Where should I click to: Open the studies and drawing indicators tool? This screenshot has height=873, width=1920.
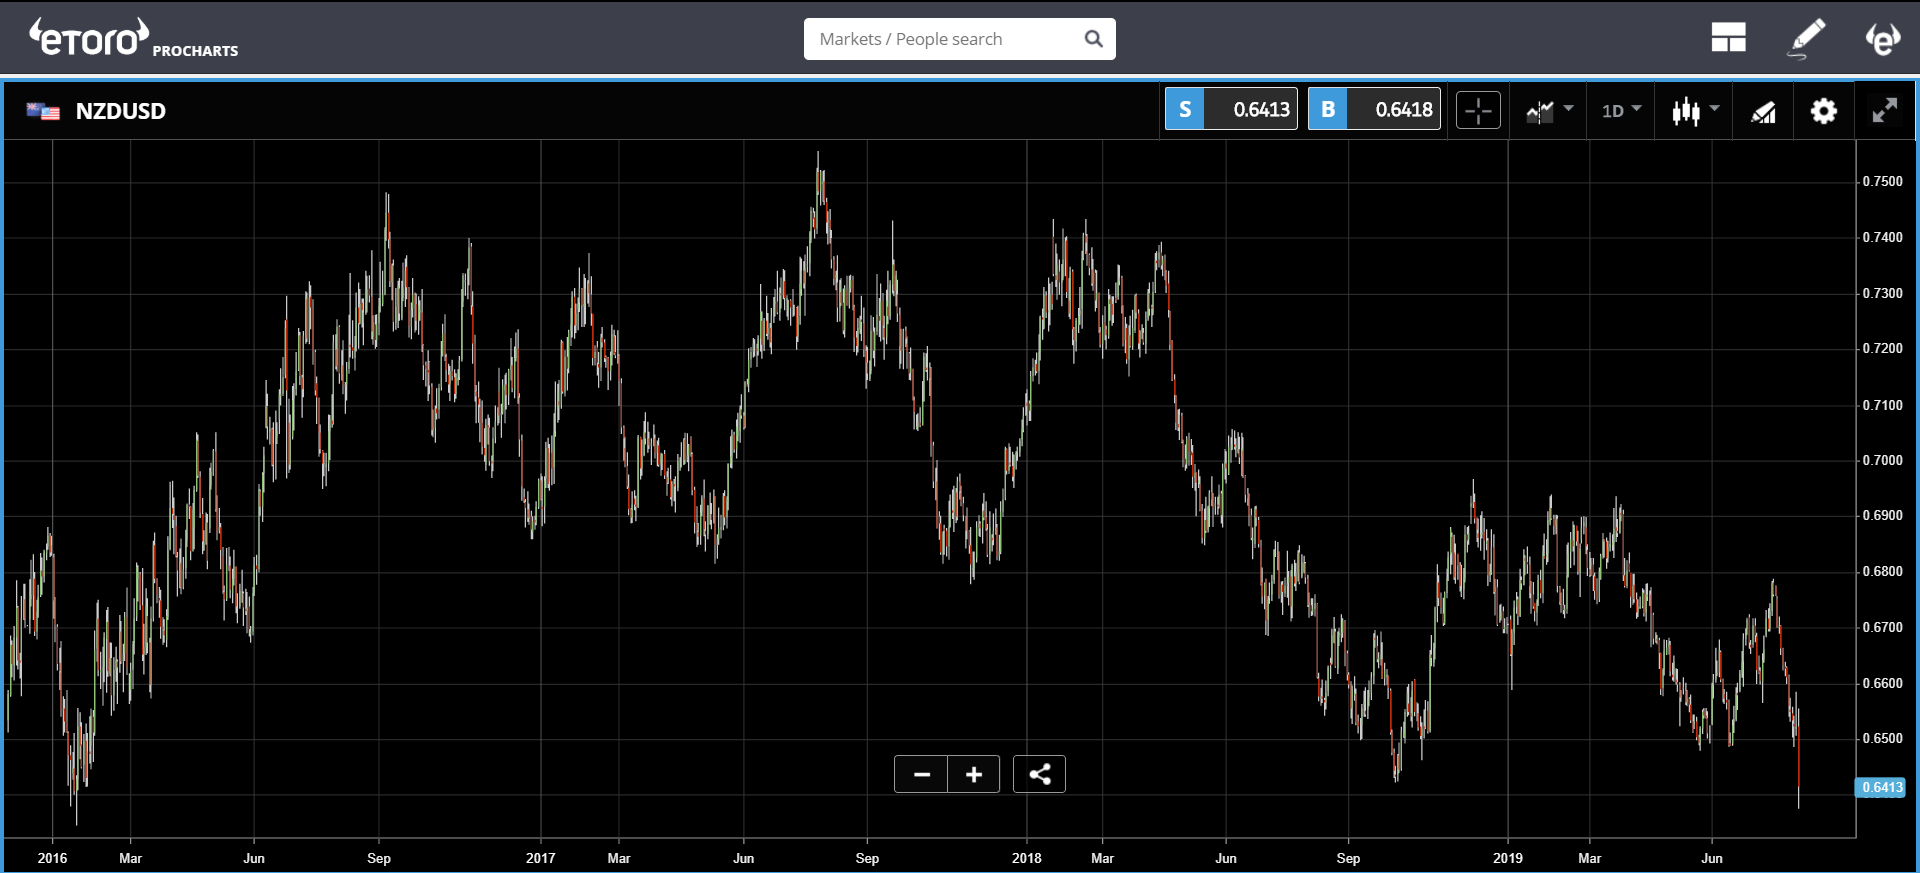[x=1763, y=111]
